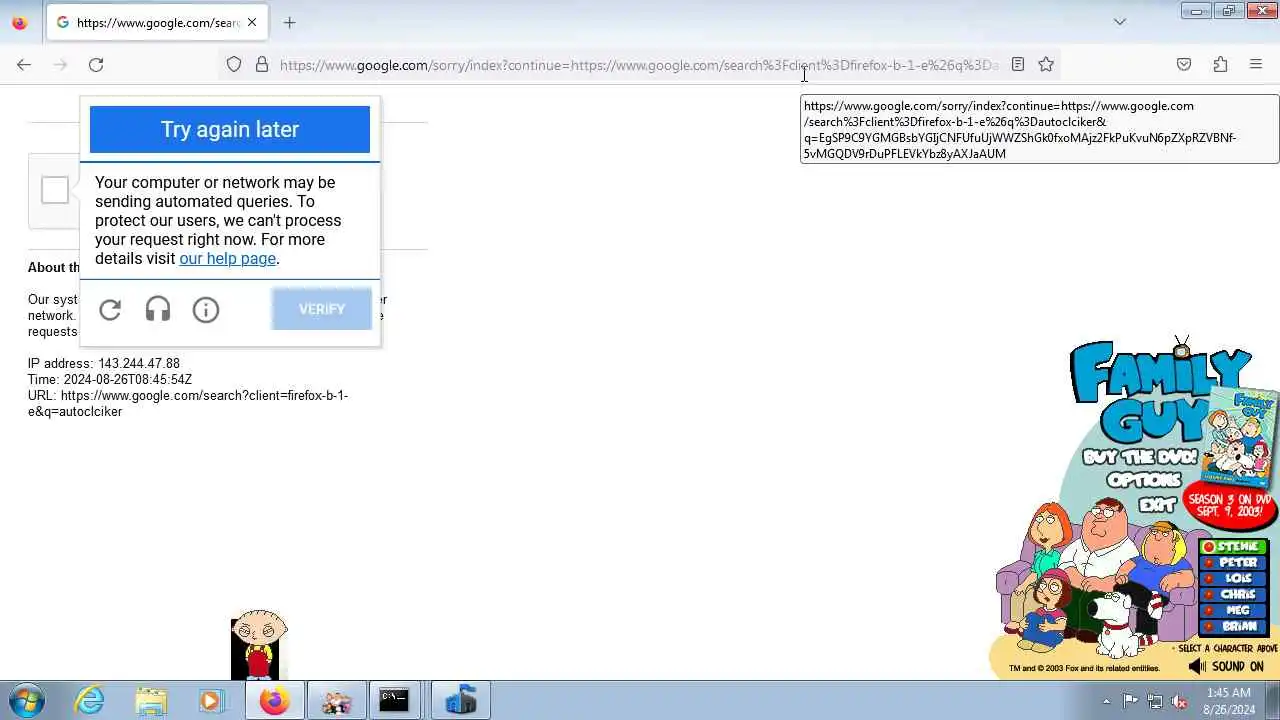Save page to Pocket
The width and height of the screenshot is (1280, 720).
point(1184,64)
